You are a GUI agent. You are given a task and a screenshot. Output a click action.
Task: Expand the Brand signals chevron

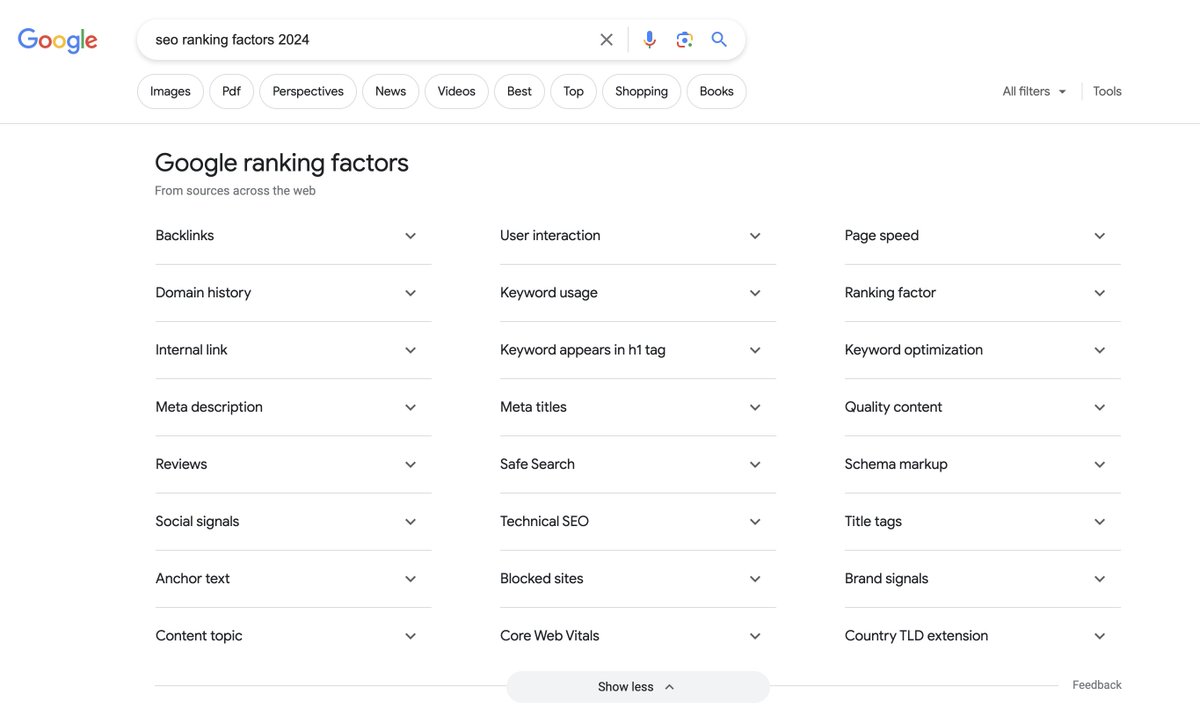point(1100,578)
